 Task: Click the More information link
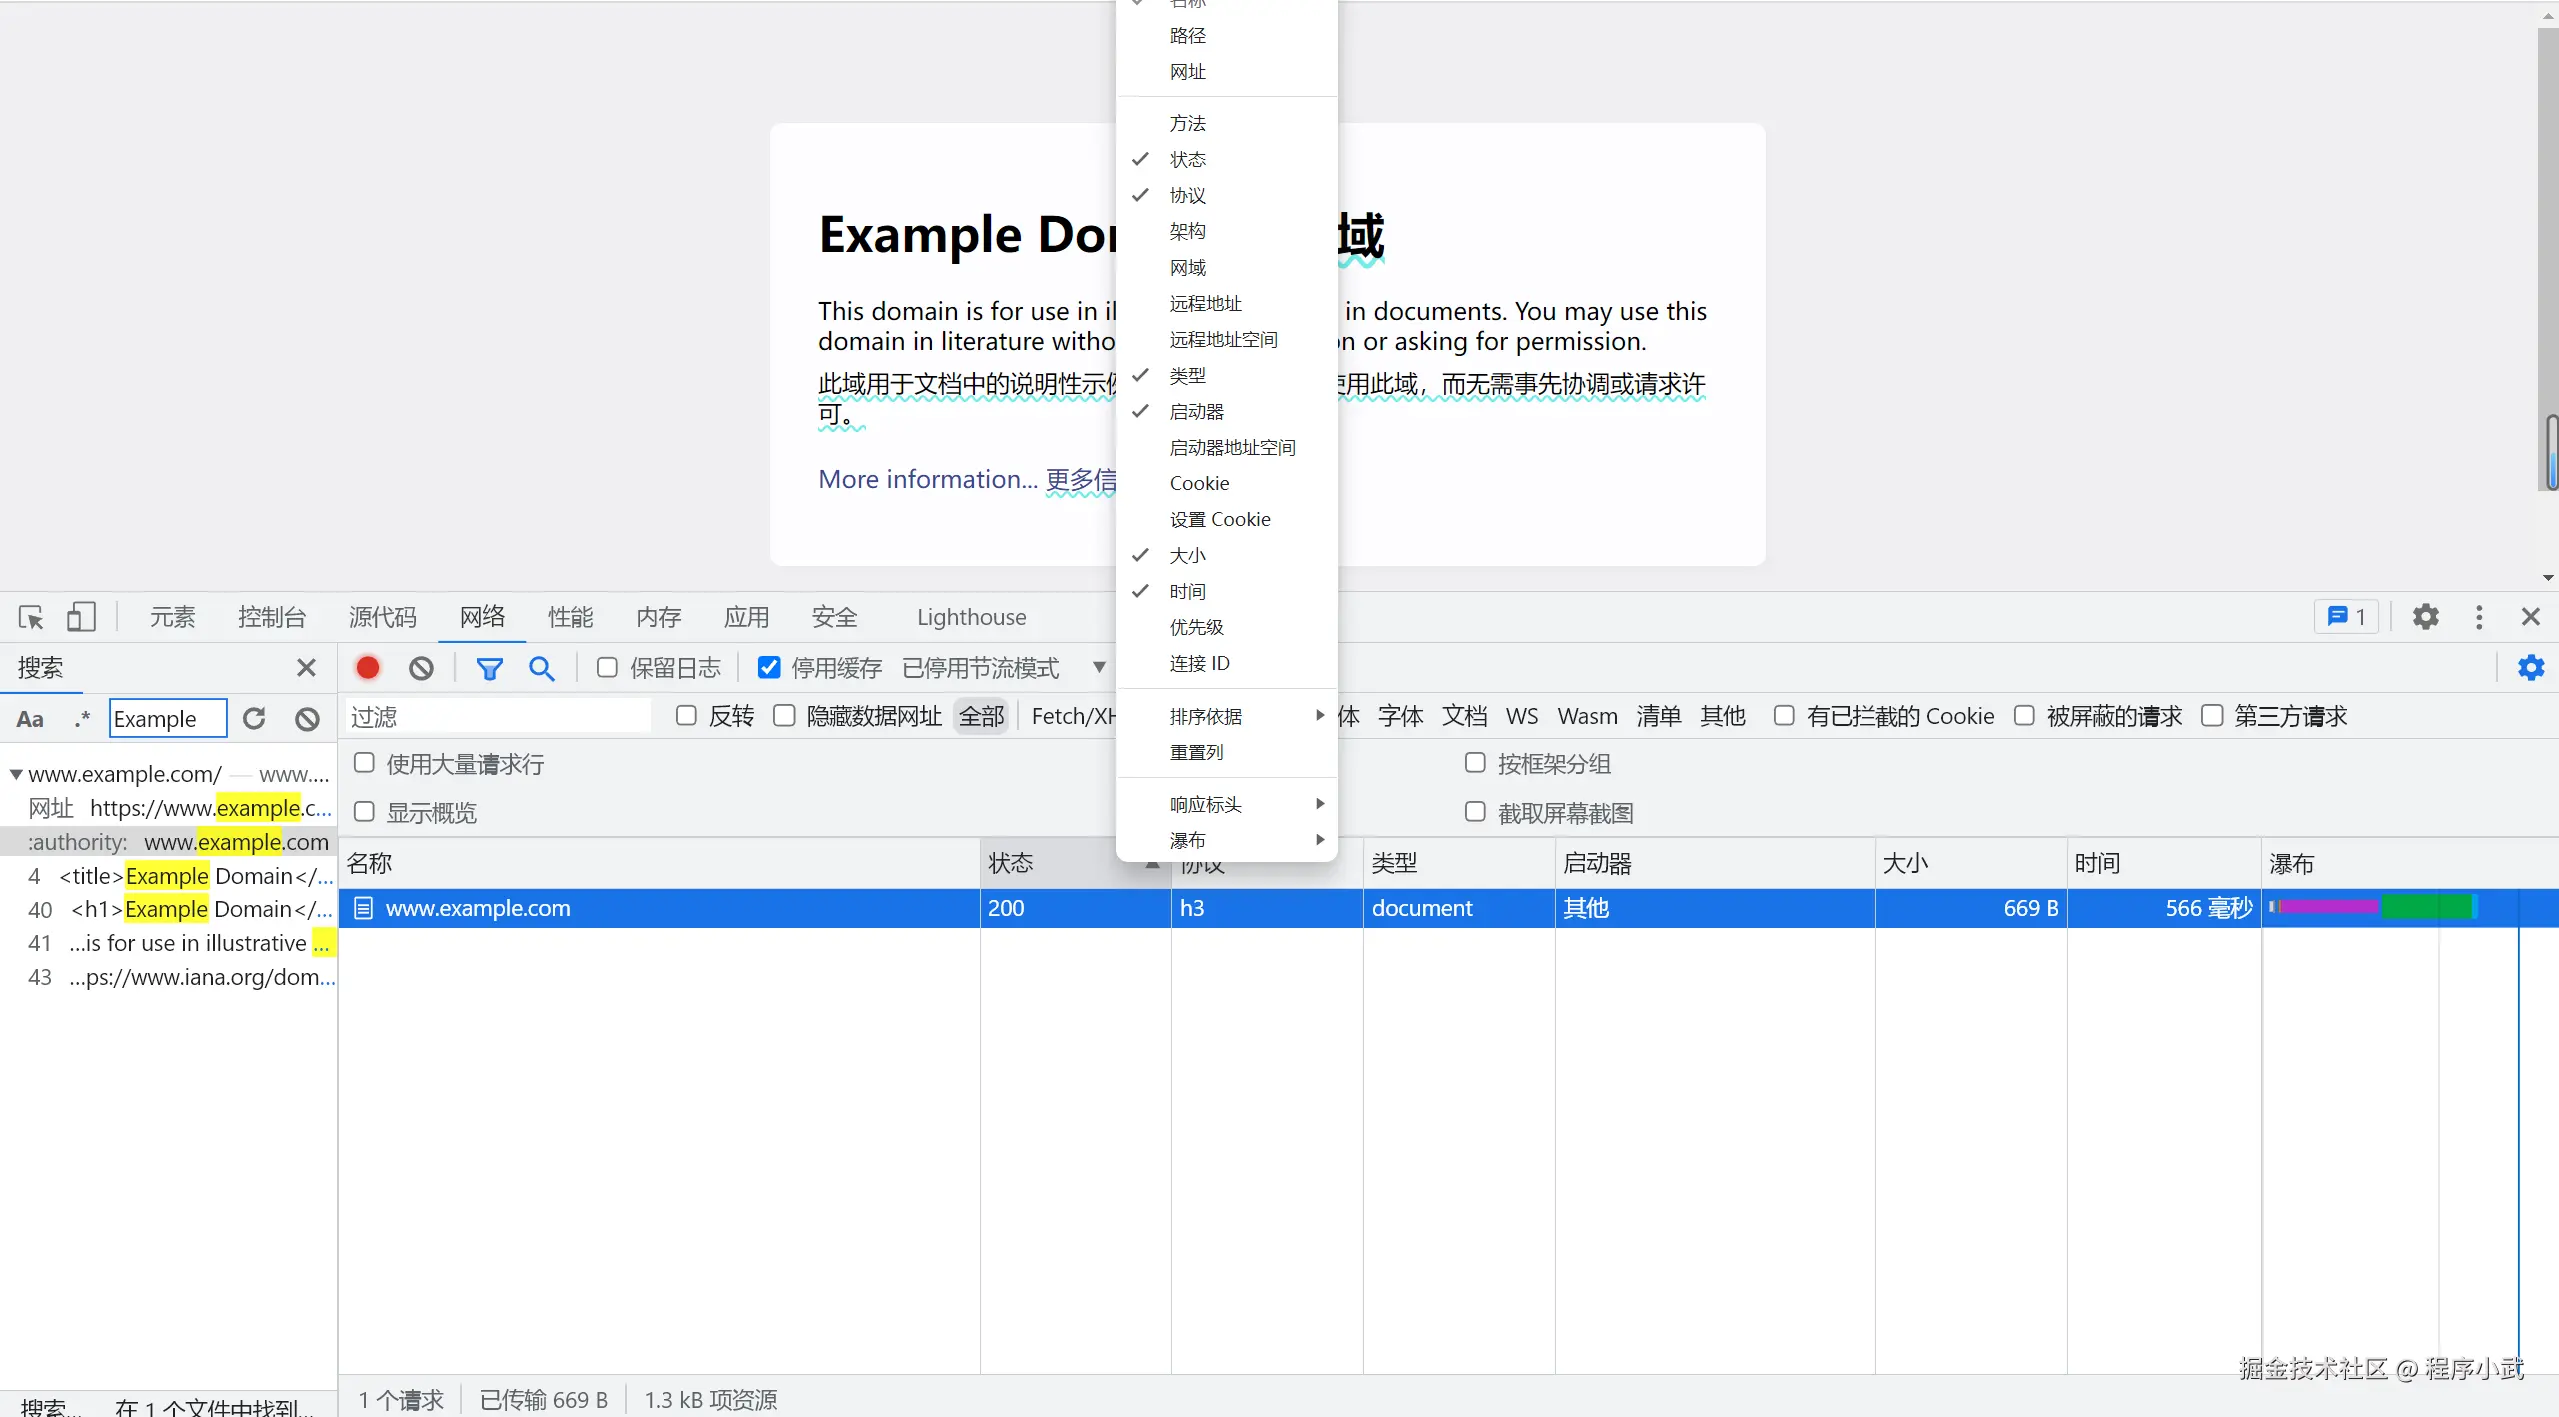pos(926,480)
